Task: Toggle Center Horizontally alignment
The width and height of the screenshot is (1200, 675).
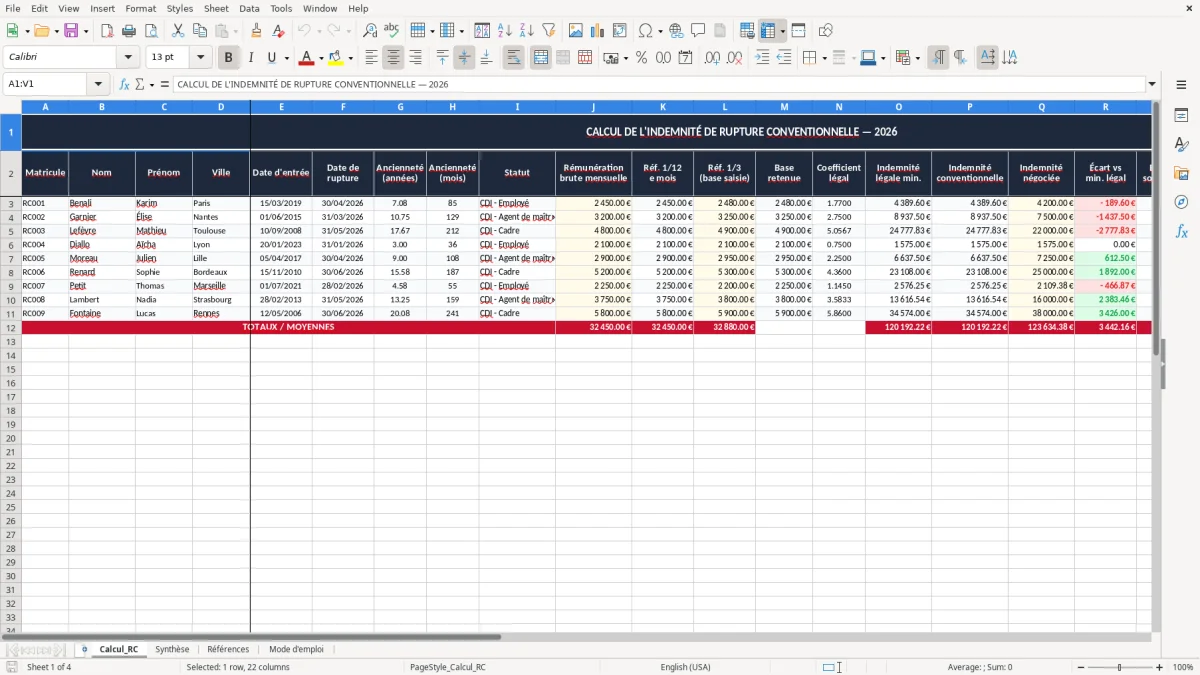Action: point(394,58)
